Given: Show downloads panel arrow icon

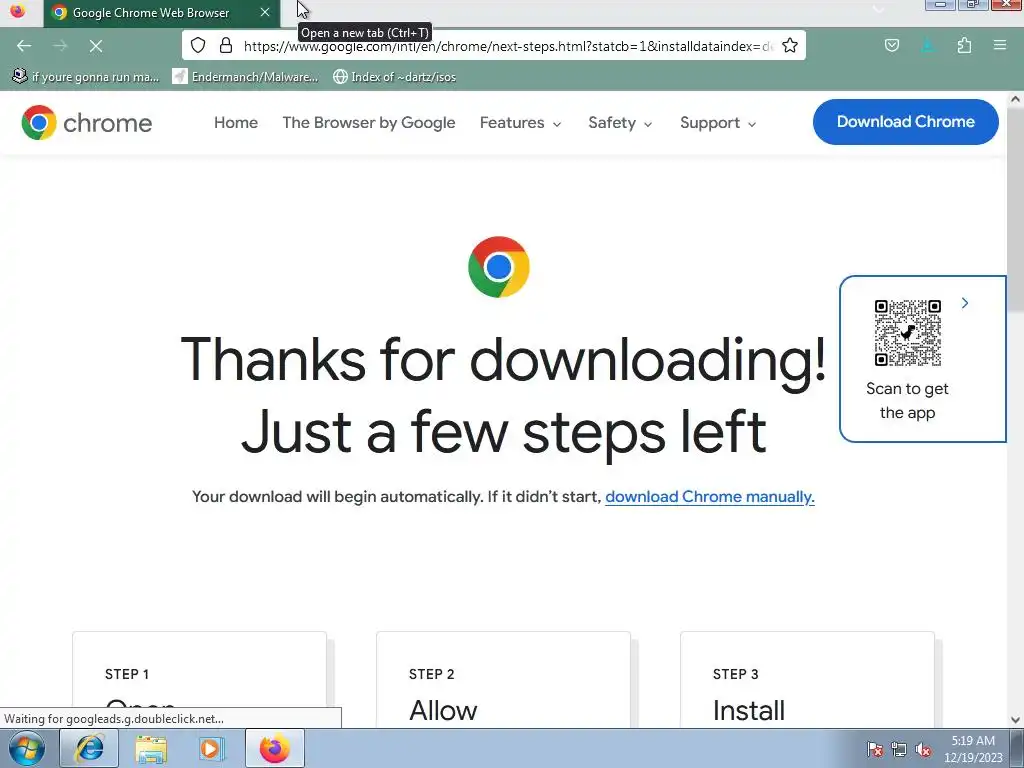Looking at the screenshot, I should point(927,45).
